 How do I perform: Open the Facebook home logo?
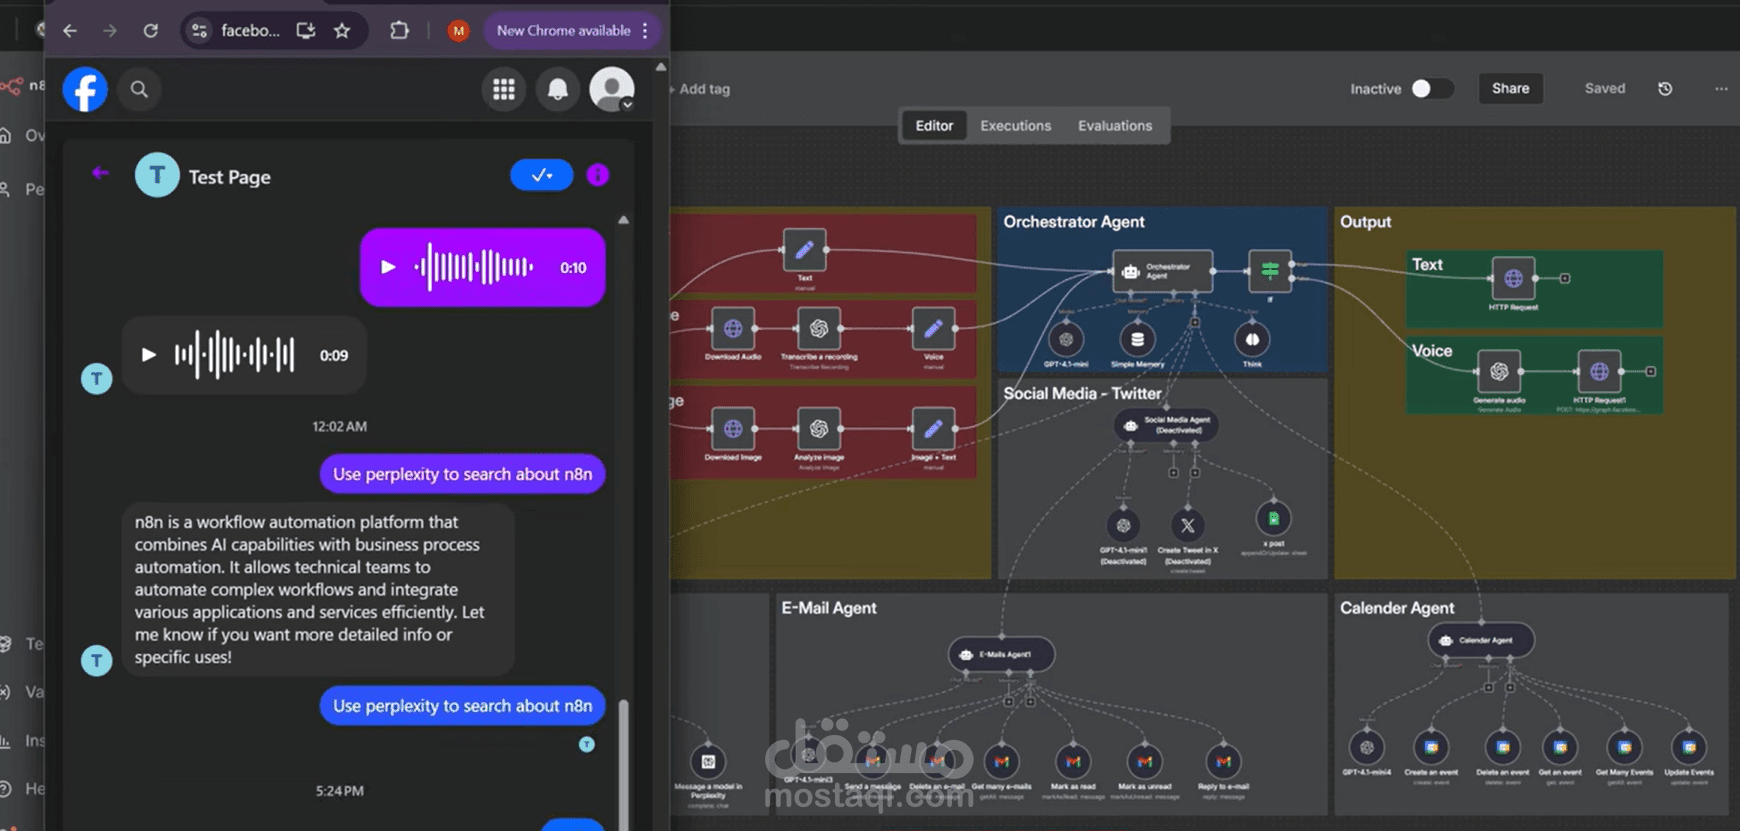[x=85, y=90]
